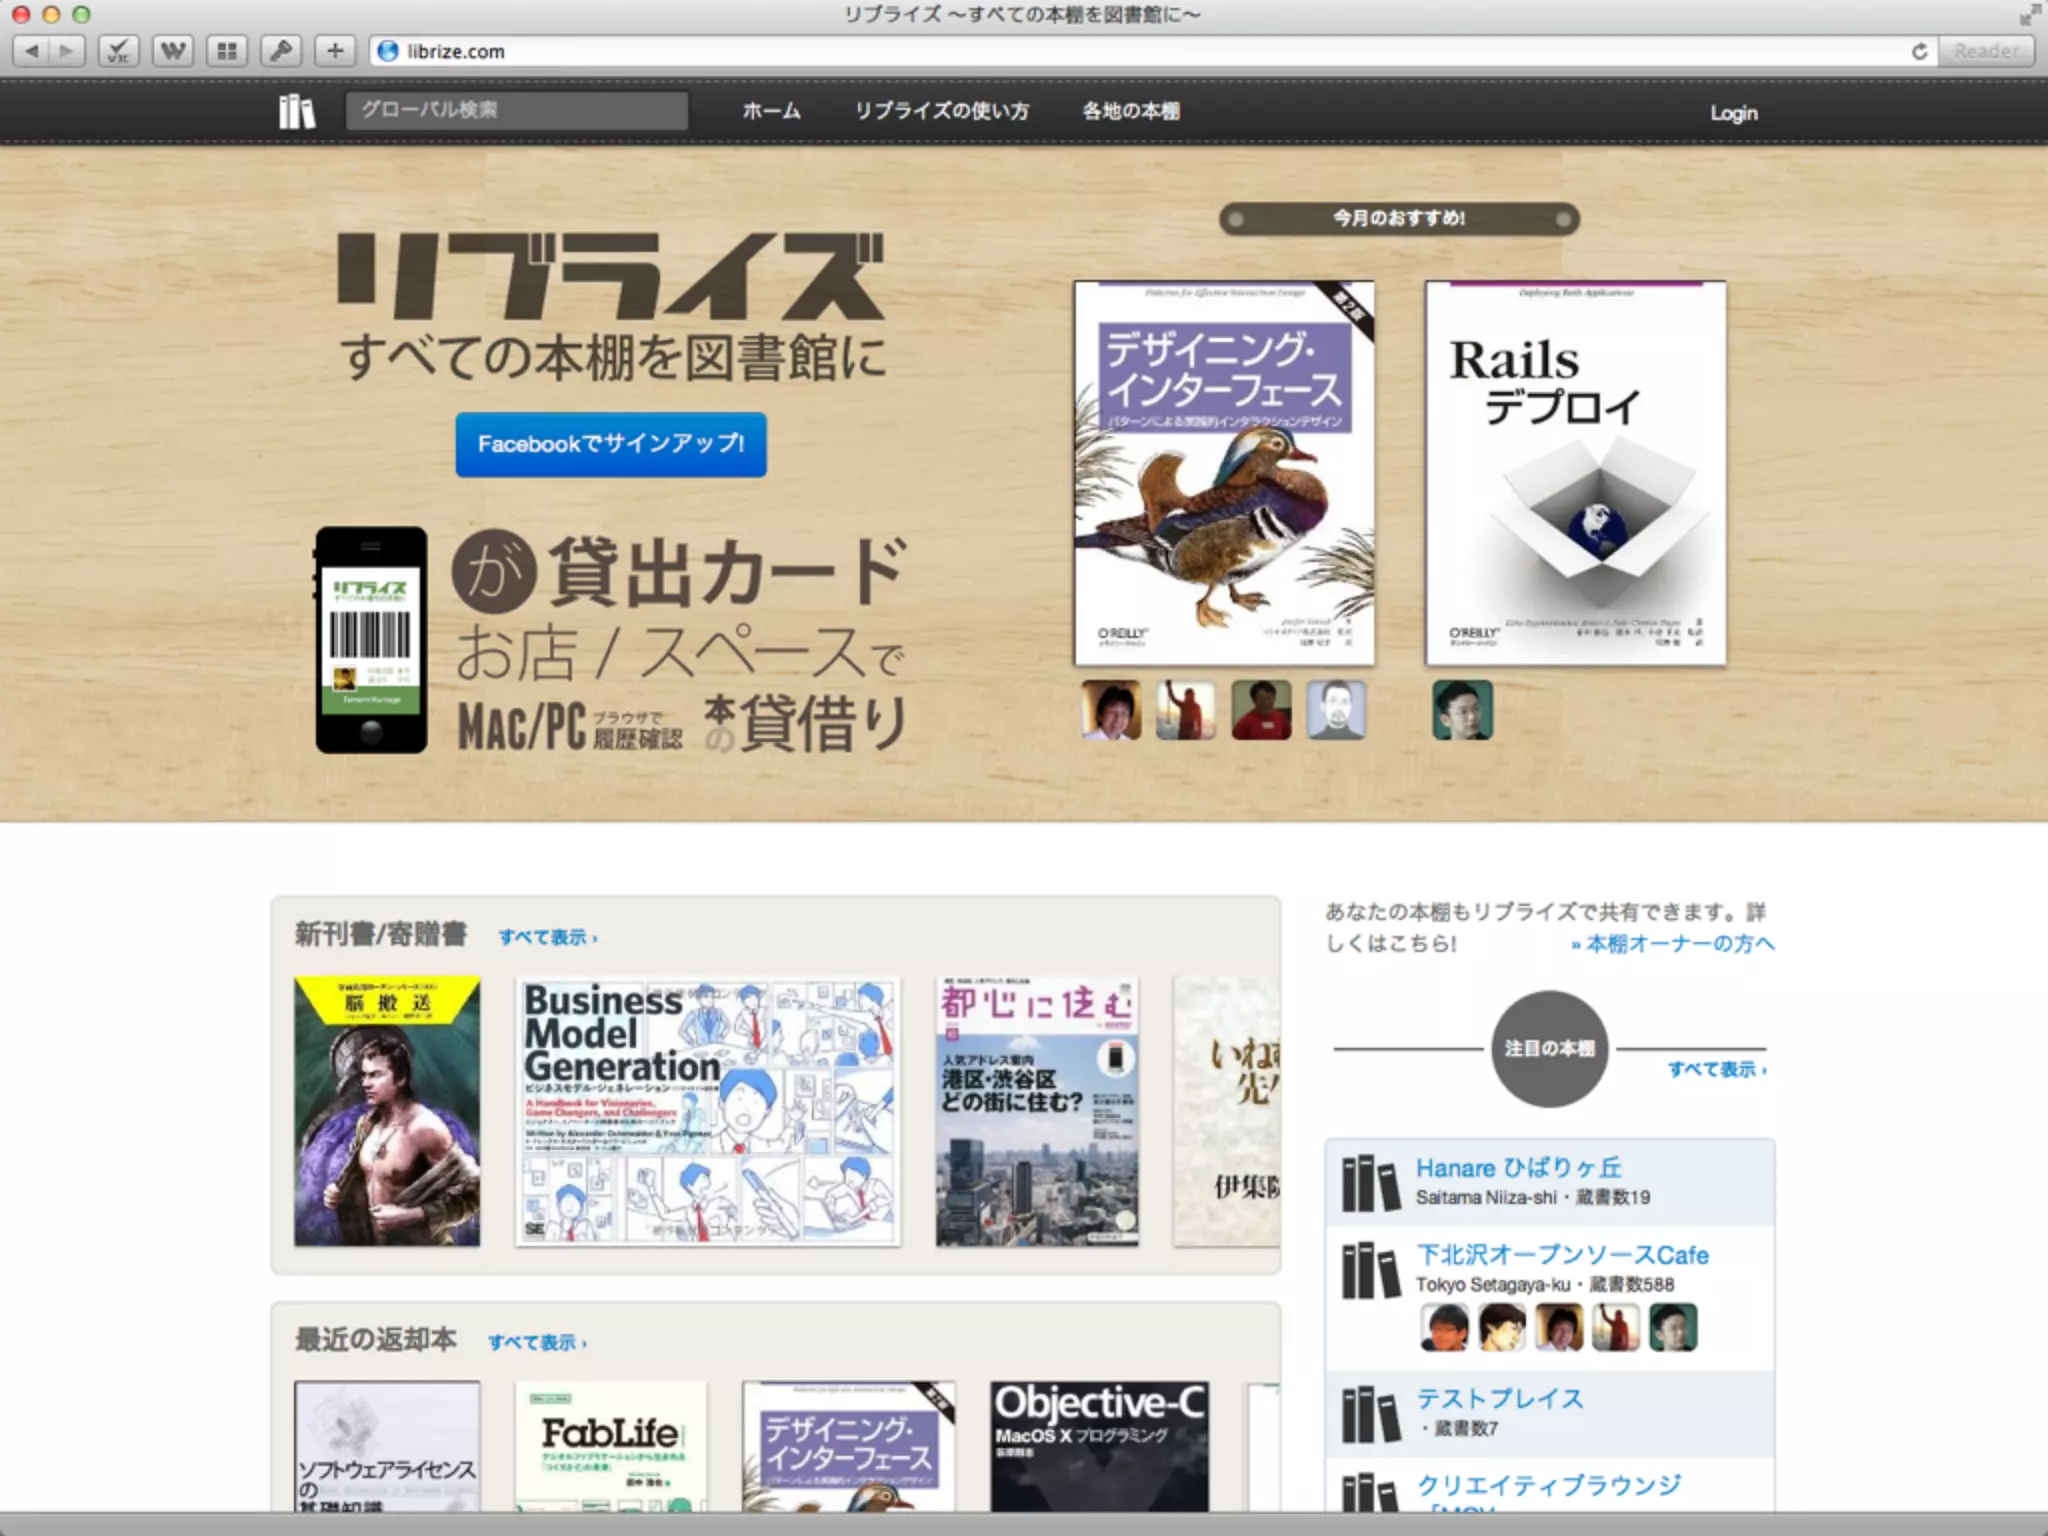Click the plus add-bookmark toolbar button
This screenshot has width=2048, height=1536.
(x=335, y=51)
